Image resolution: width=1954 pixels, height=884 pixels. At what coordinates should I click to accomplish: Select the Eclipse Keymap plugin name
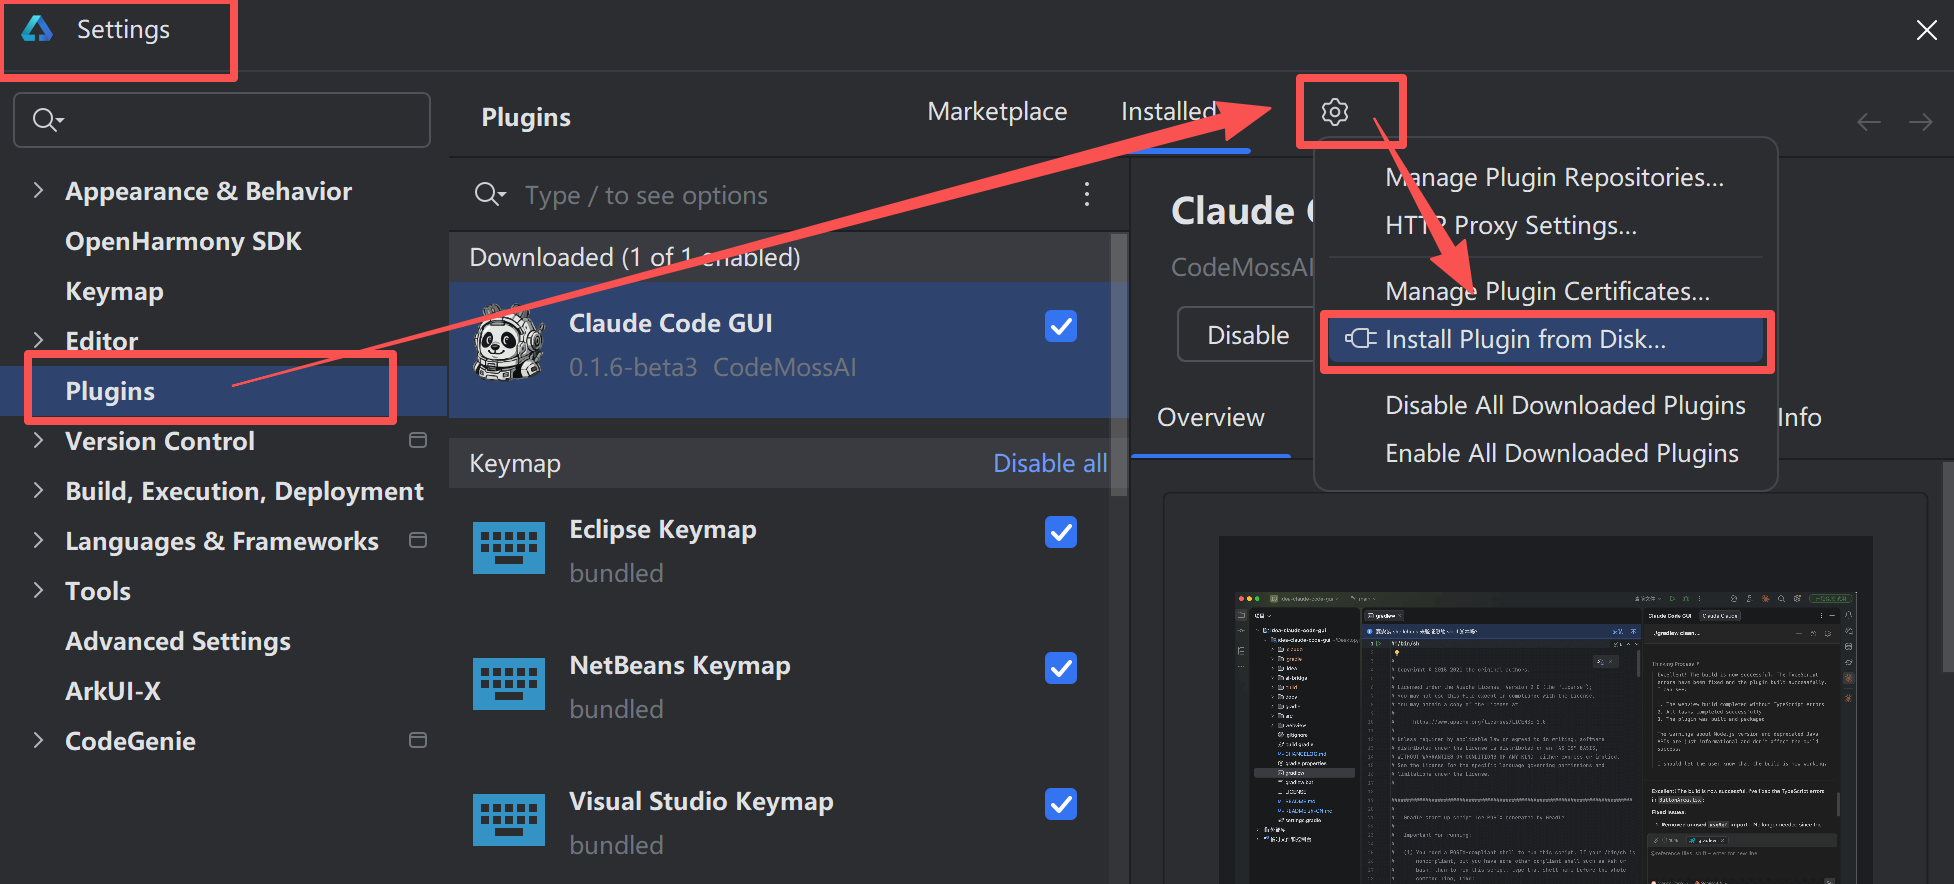[662, 529]
